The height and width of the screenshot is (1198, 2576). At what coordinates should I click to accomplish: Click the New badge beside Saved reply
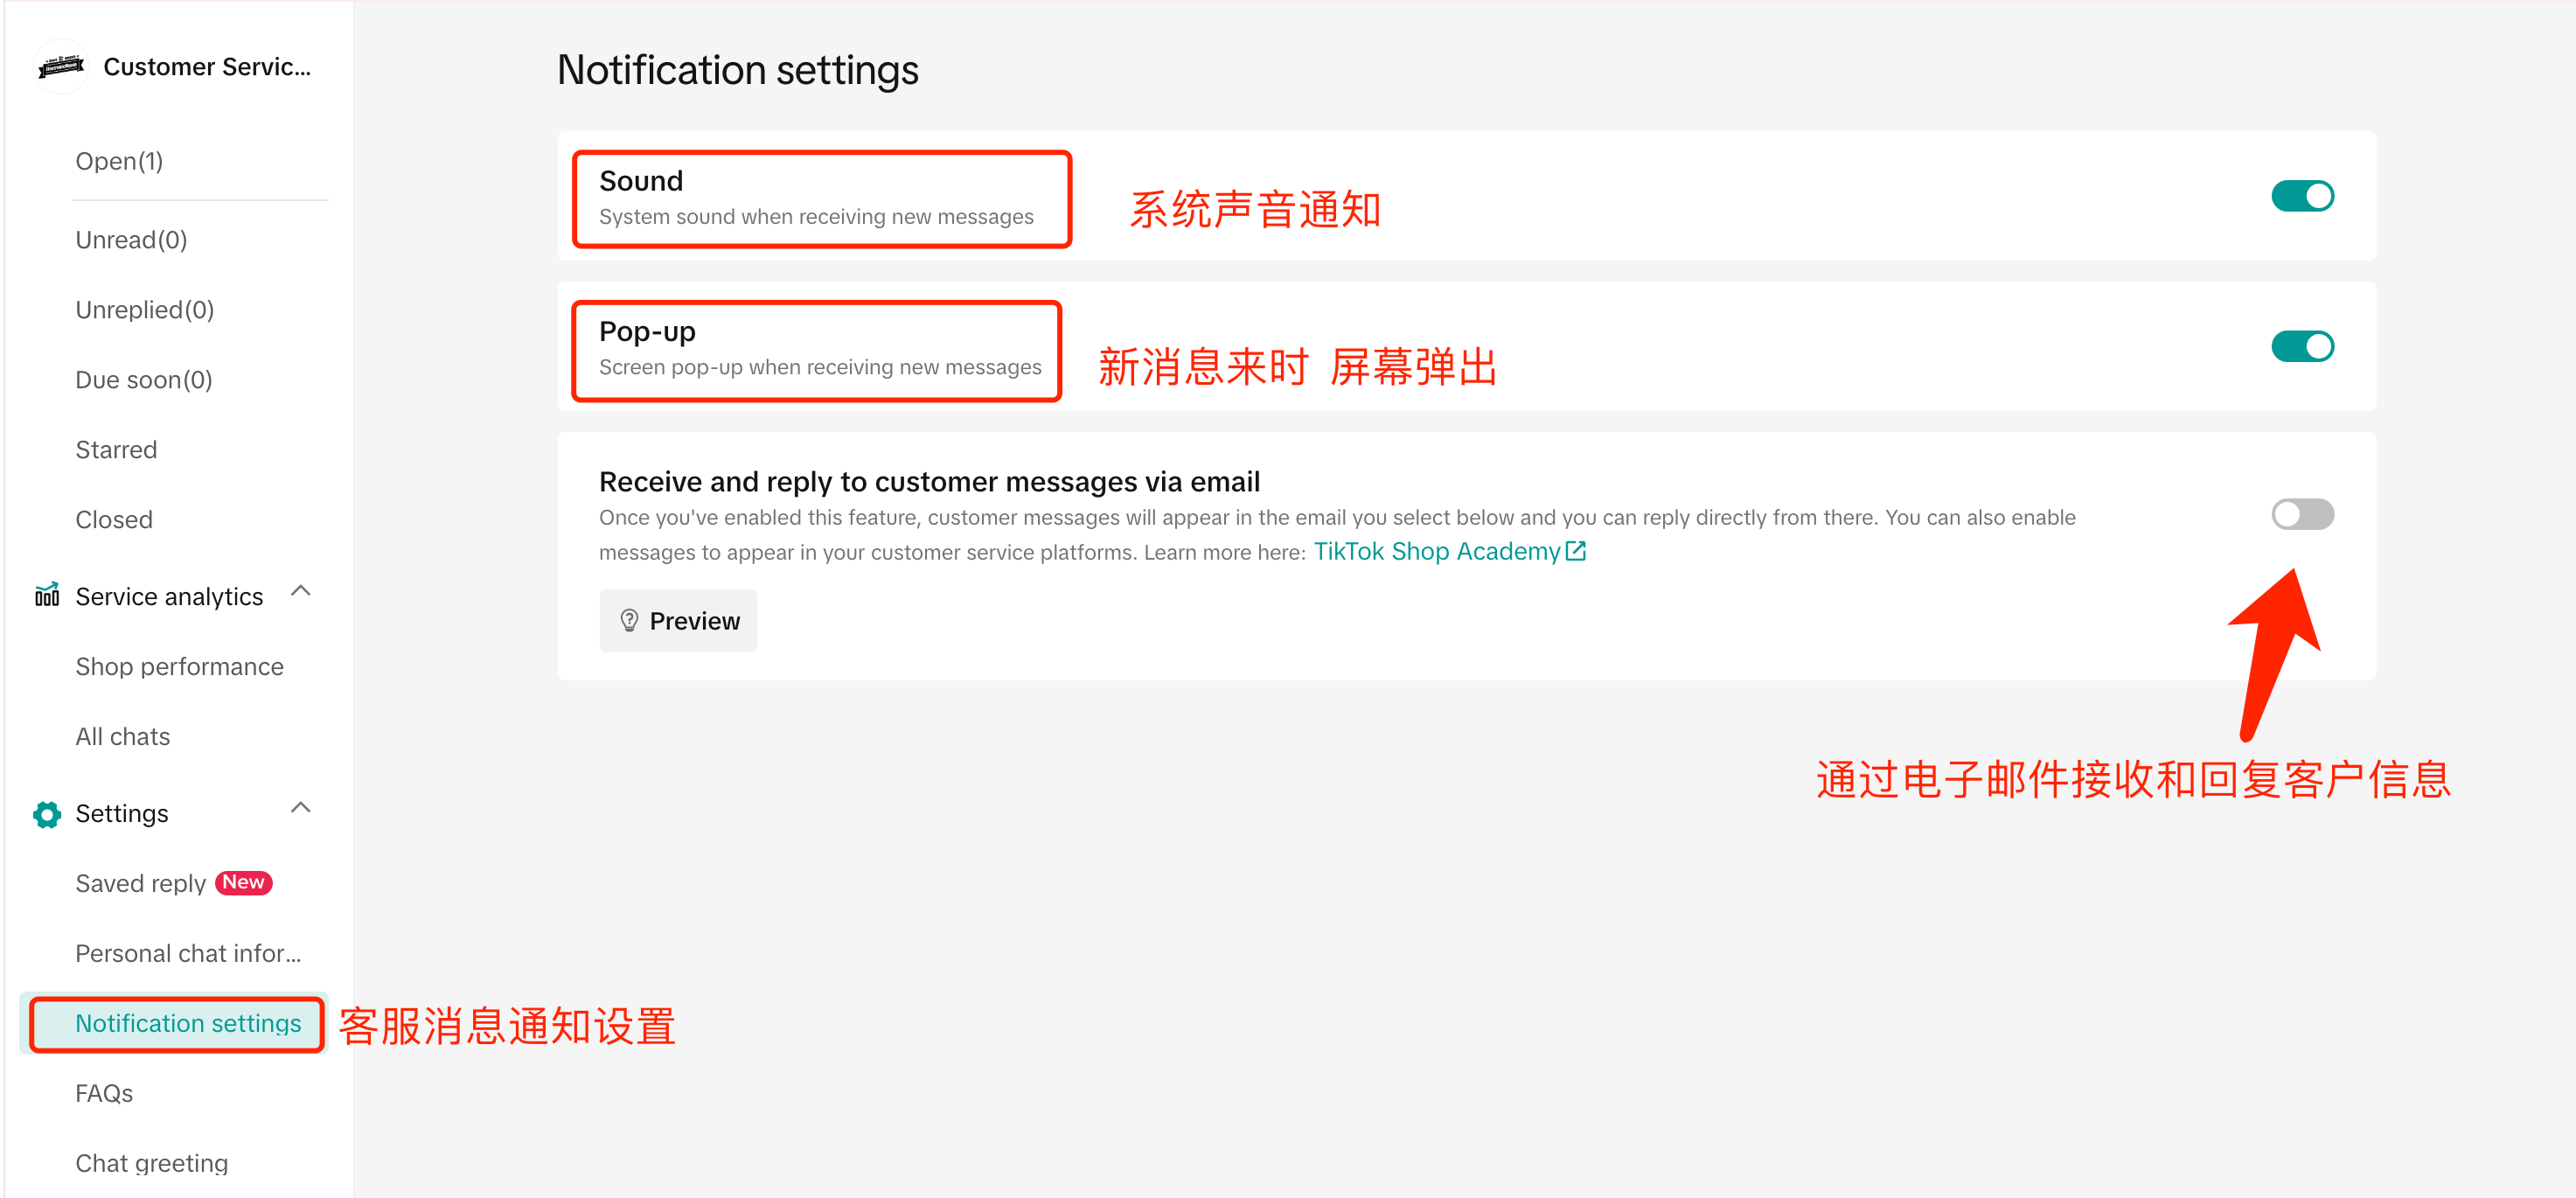point(243,882)
